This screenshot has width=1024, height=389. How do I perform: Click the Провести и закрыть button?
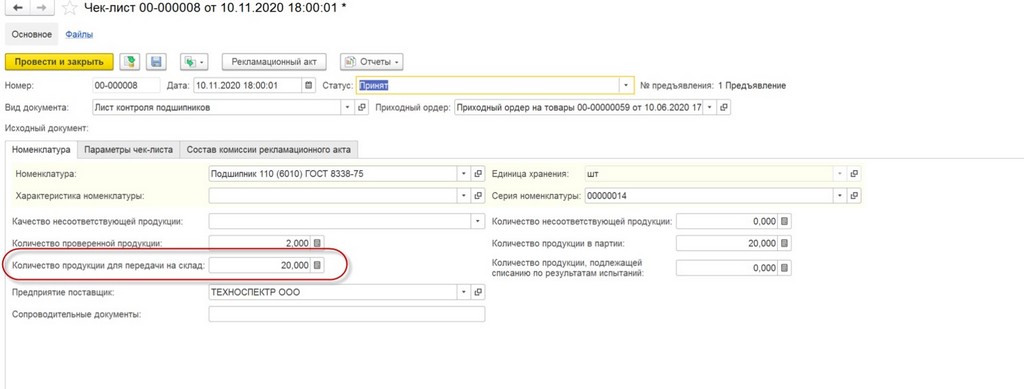click(59, 61)
